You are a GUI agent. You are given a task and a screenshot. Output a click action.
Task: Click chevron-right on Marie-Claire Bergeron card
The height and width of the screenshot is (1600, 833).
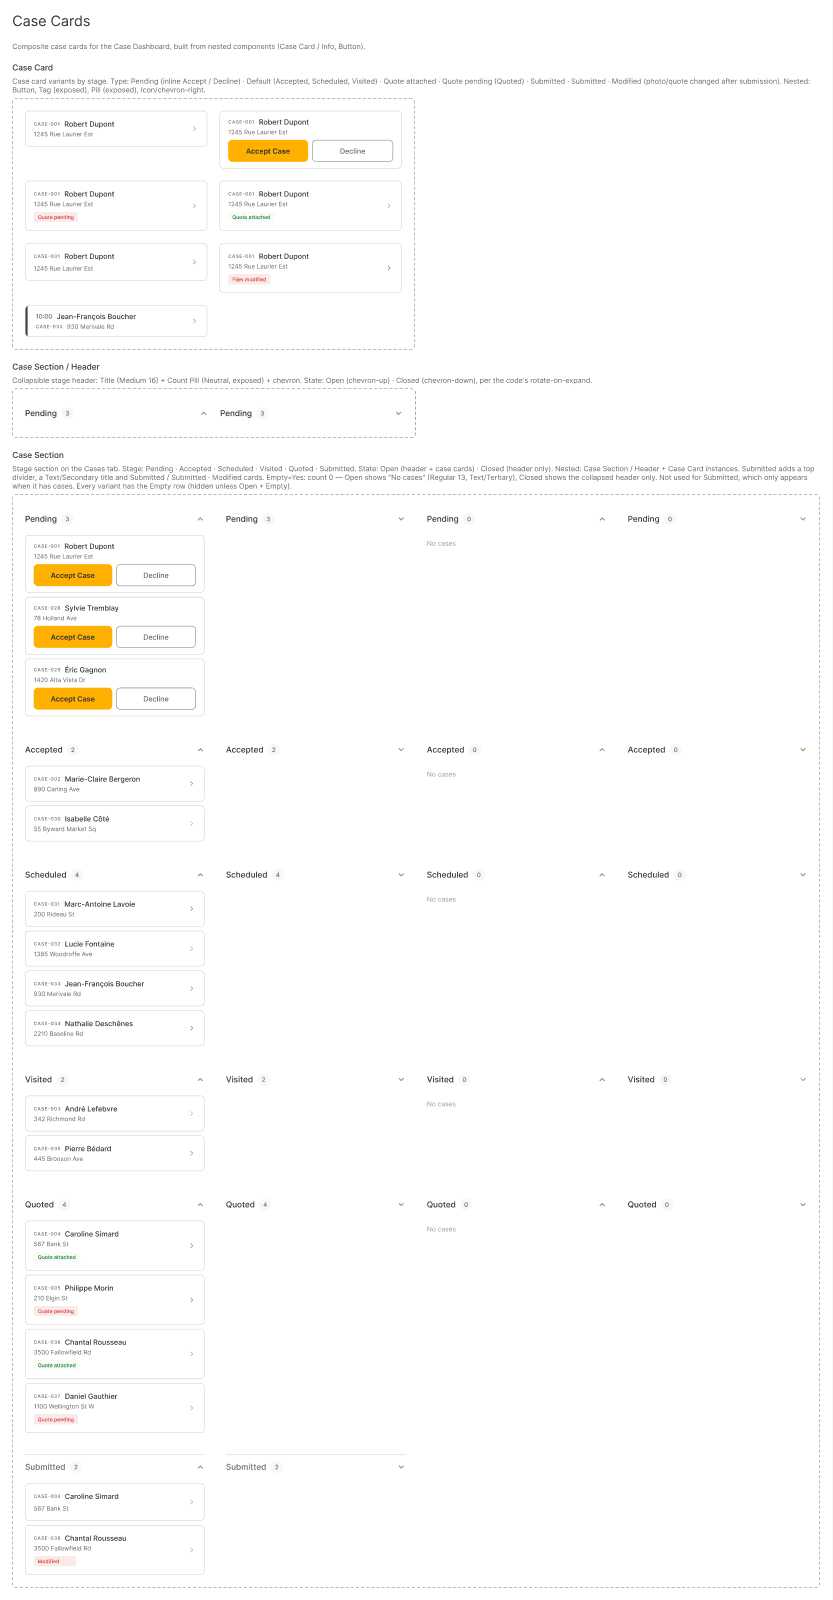point(192,784)
